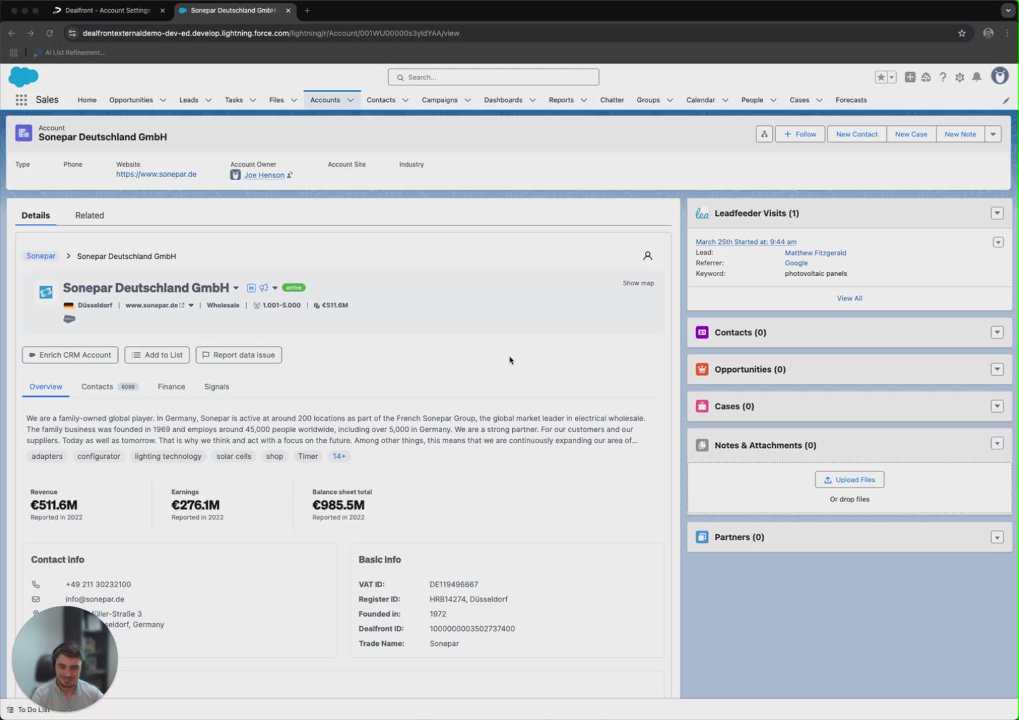This screenshot has height=720, width=1019.
Task: Open the Leadfeeder Visits panel dropdown
Action: [x=997, y=213]
